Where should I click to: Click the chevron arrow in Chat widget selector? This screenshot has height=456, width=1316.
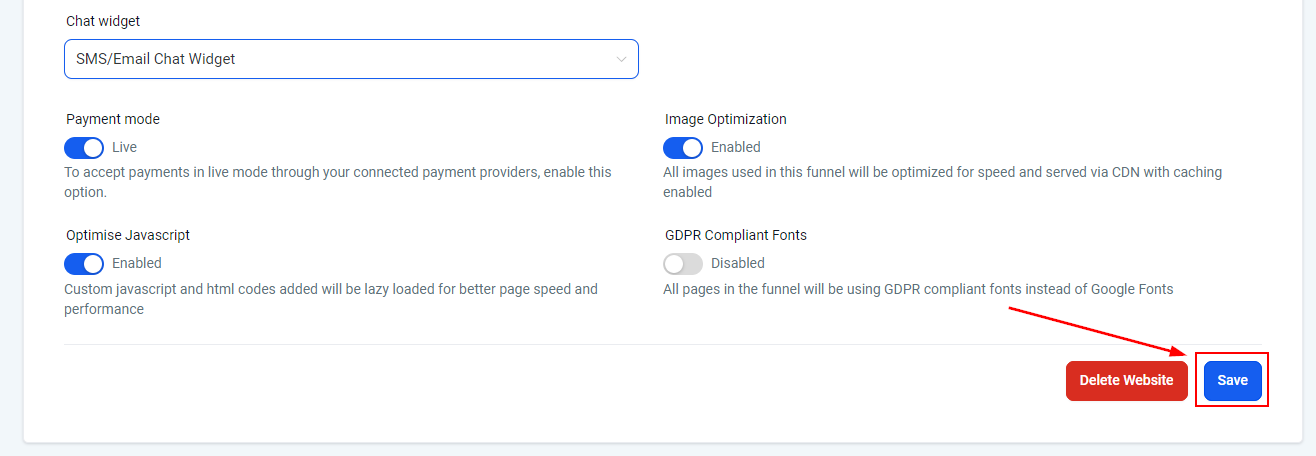click(x=621, y=59)
